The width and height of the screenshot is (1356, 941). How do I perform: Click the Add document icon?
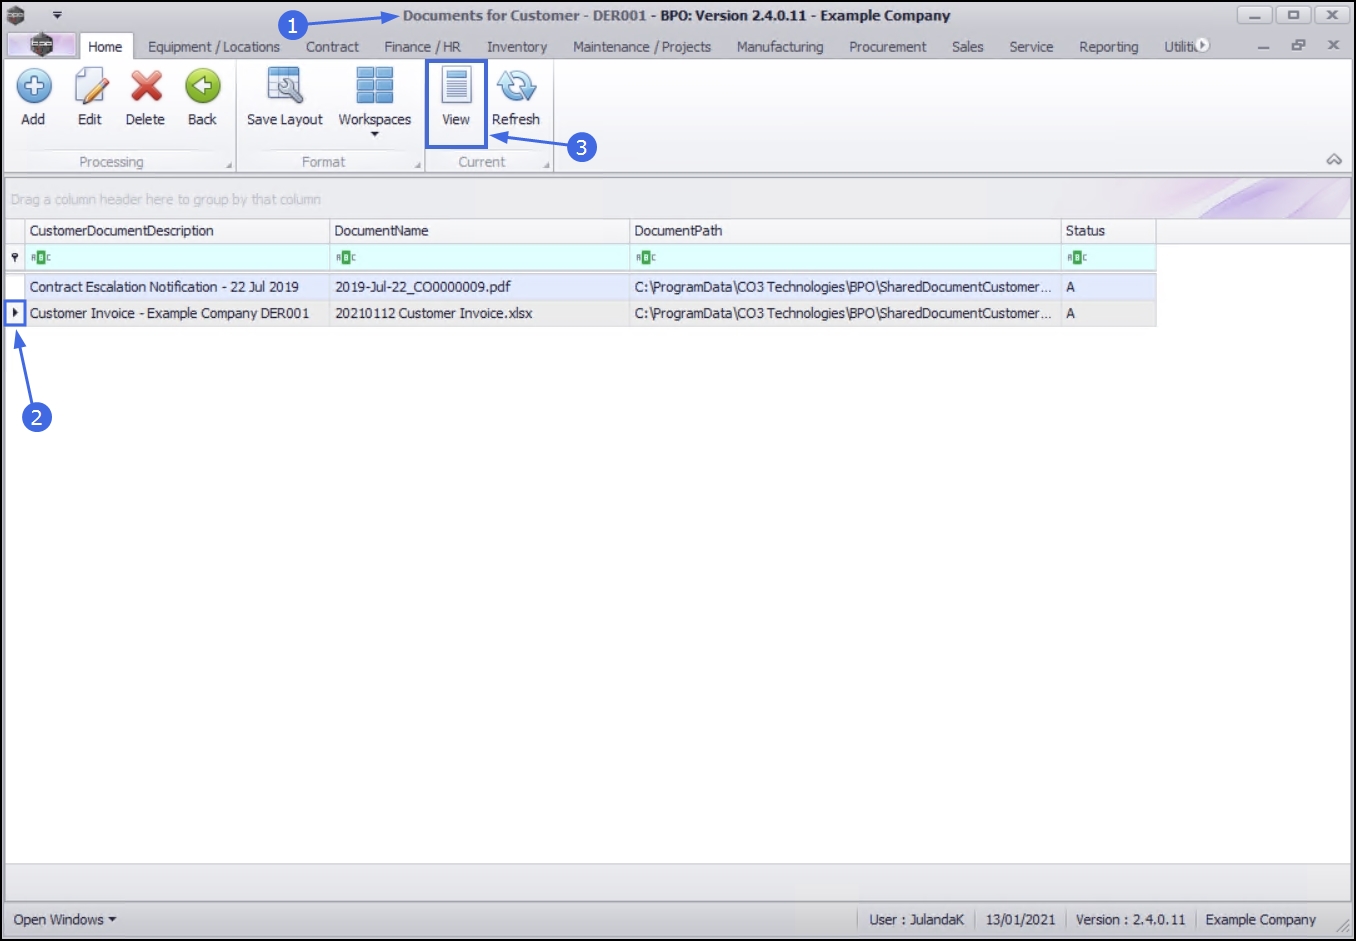click(x=34, y=87)
